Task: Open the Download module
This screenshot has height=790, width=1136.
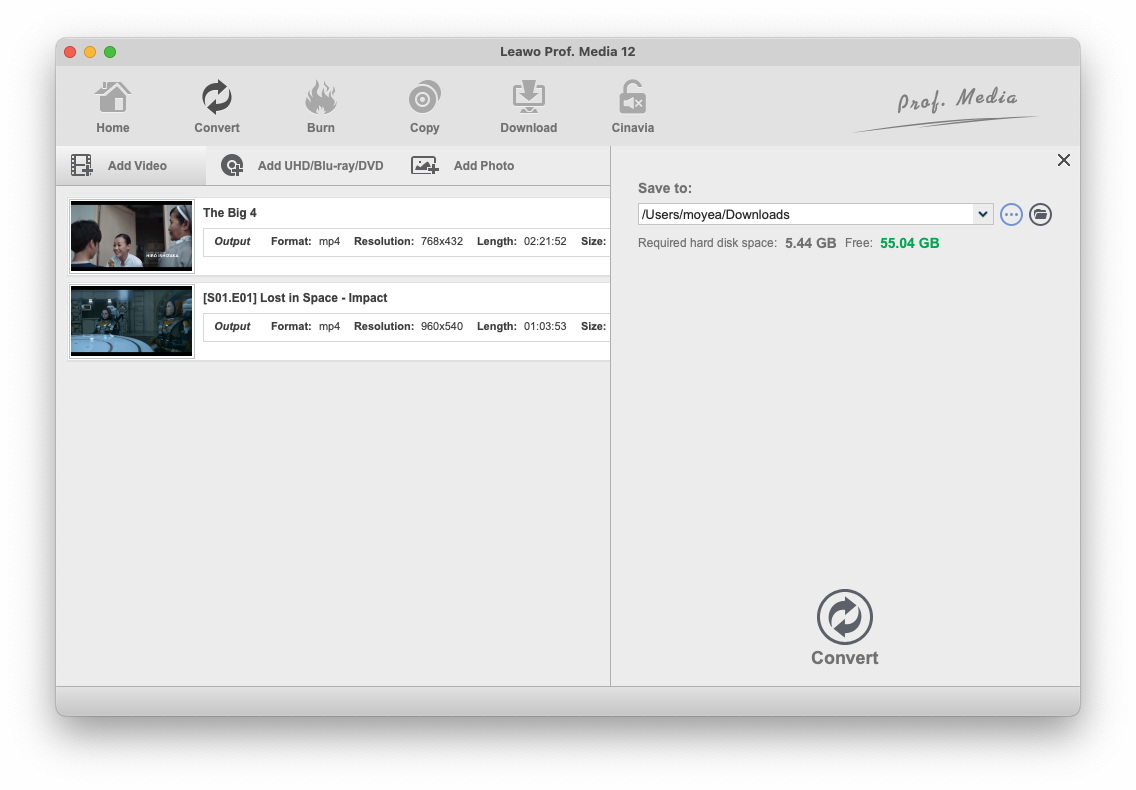Action: point(528,107)
